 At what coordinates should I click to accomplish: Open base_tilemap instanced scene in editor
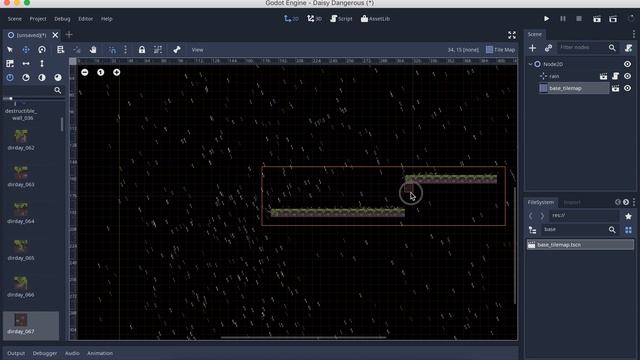click(616, 88)
